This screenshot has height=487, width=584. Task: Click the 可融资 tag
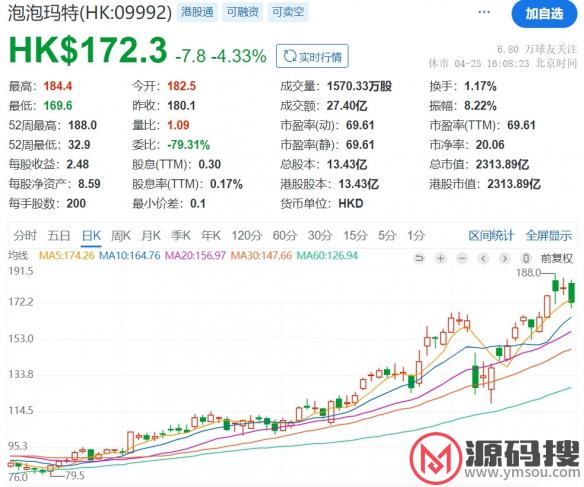[242, 12]
